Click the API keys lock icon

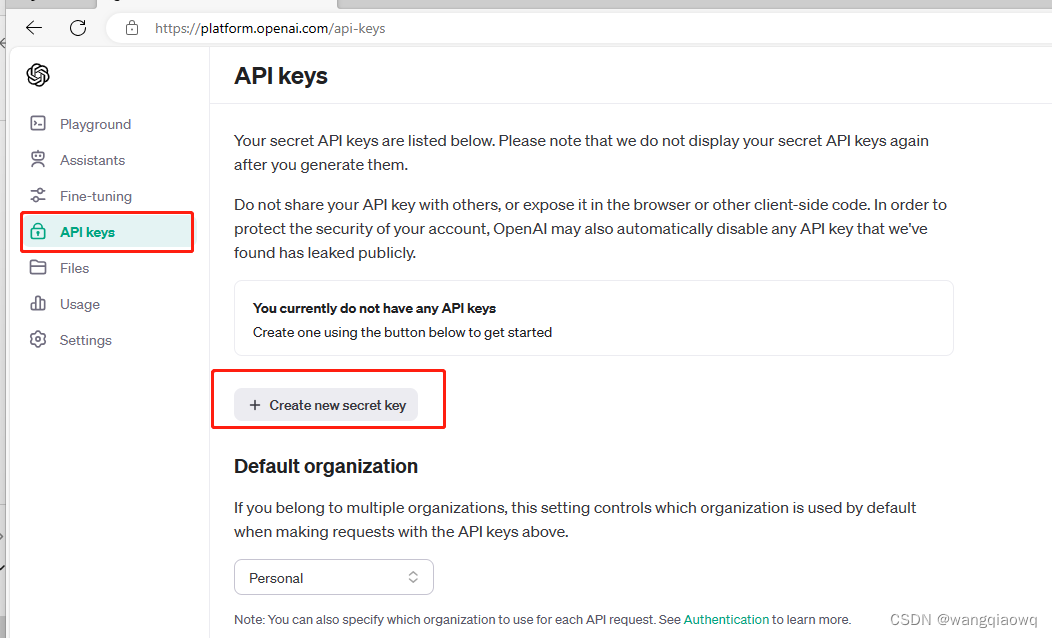[38, 231]
